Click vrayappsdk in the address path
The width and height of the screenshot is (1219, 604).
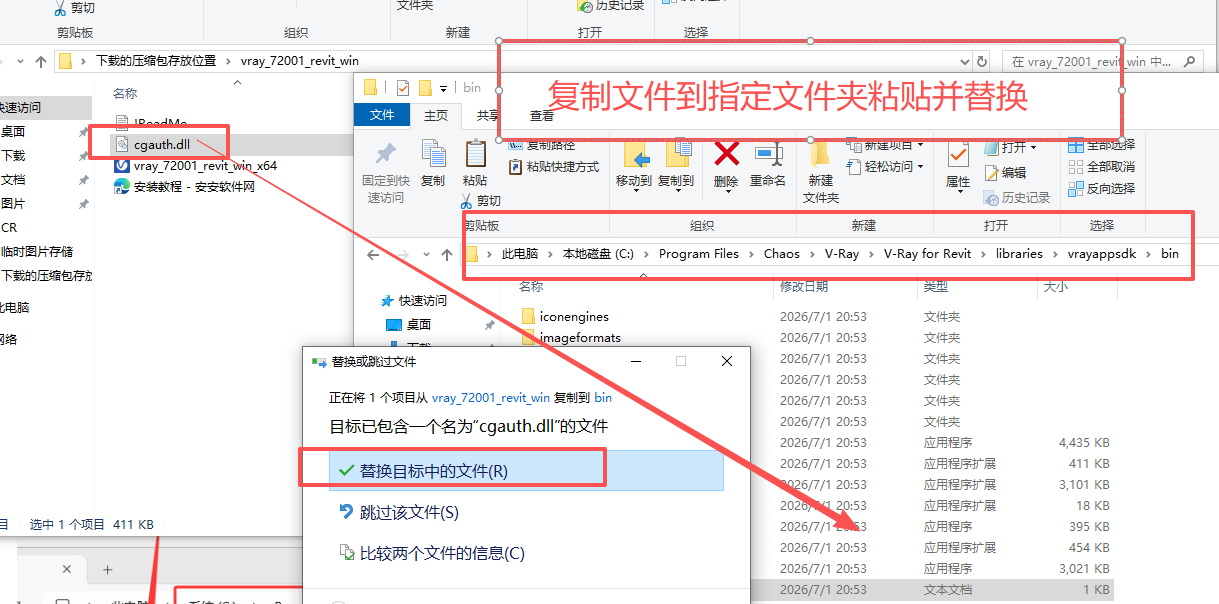1102,254
